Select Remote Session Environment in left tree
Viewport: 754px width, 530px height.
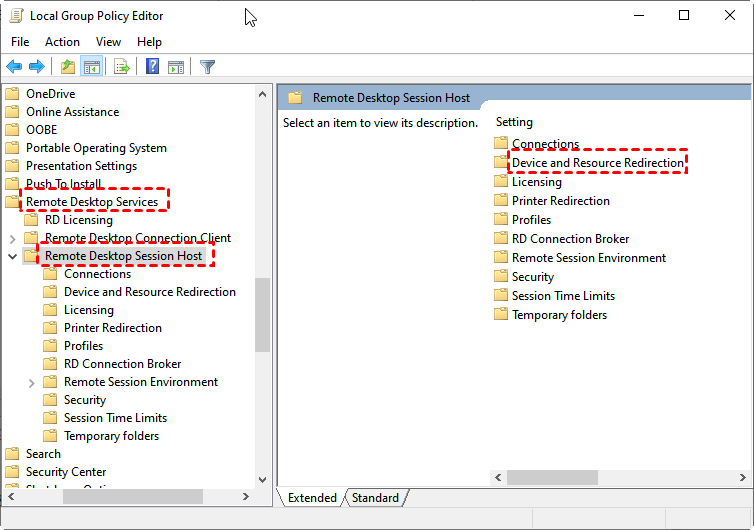tap(141, 382)
